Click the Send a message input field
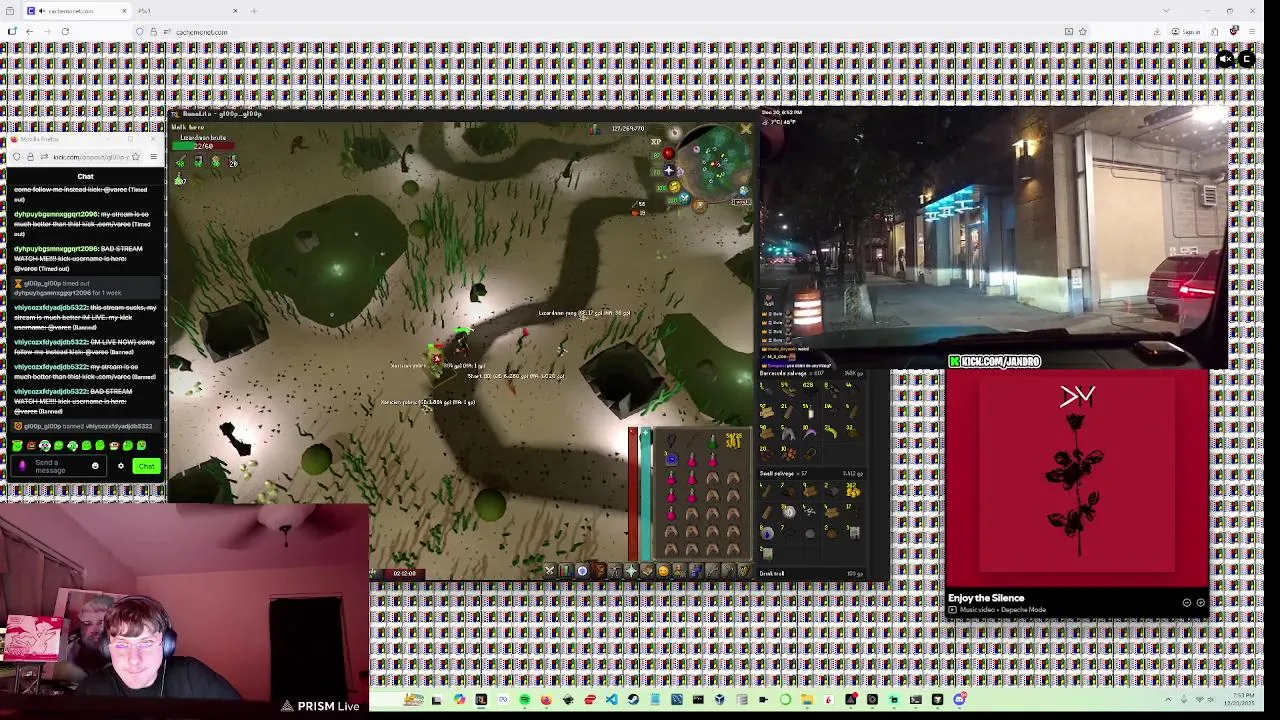 [58, 466]
